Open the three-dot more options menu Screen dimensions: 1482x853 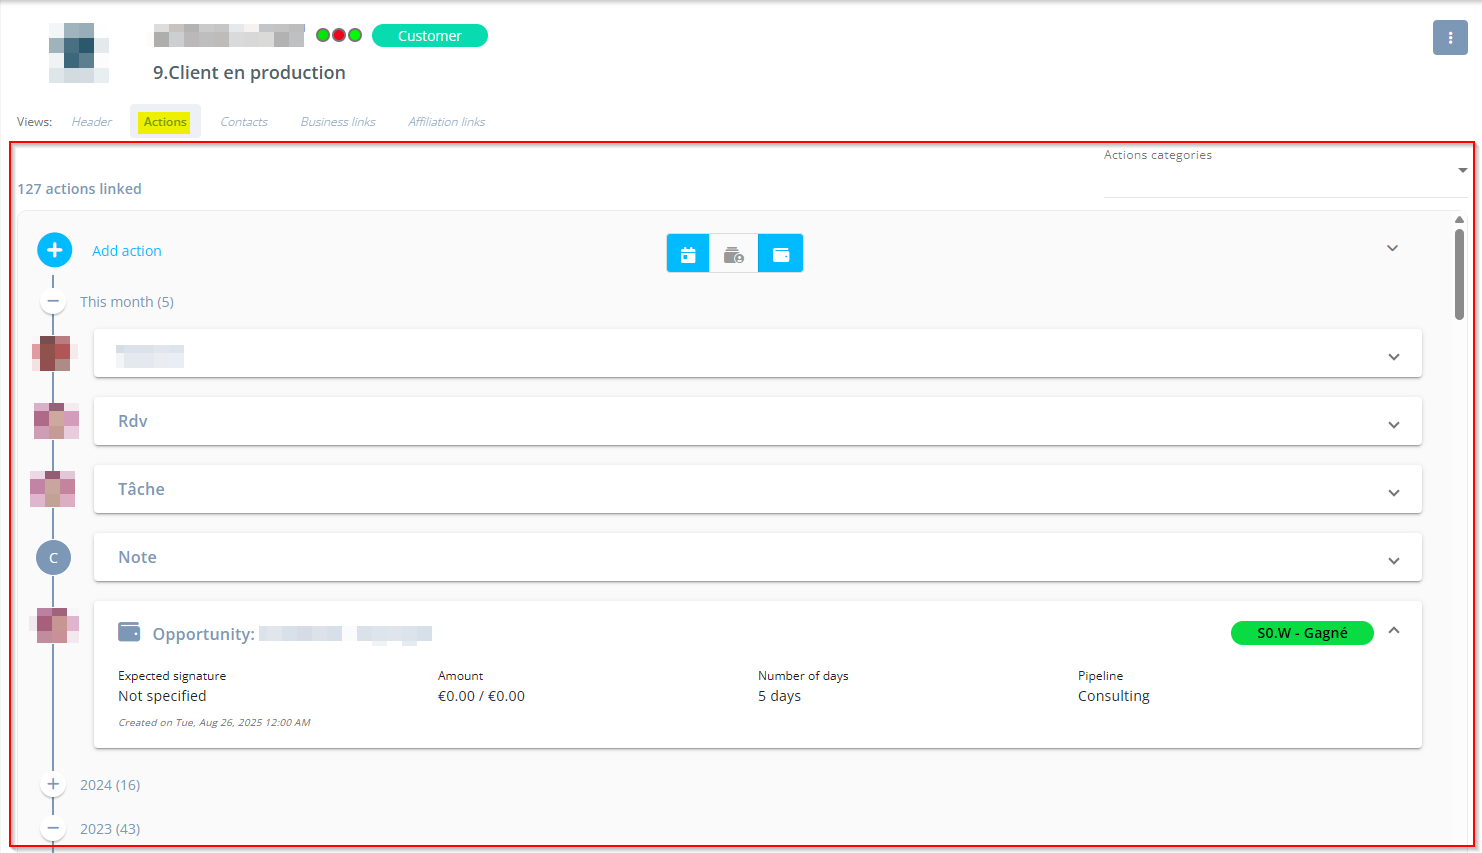coord(1450,38)
